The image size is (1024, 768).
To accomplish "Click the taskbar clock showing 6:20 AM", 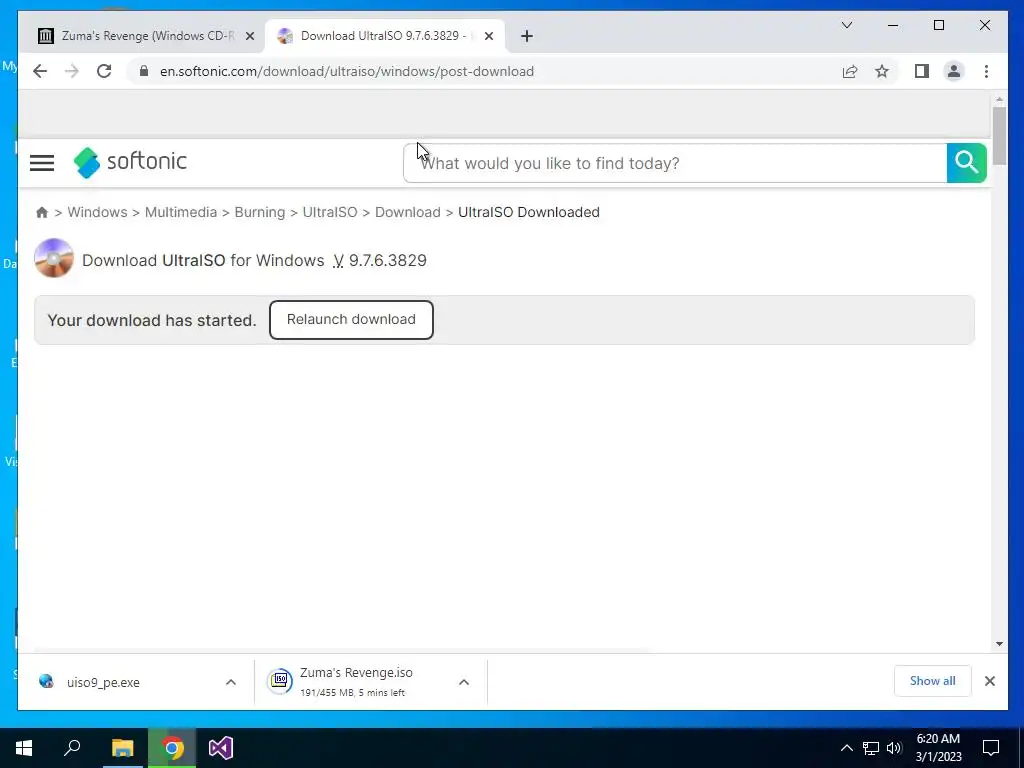I will tap(938, 748).
